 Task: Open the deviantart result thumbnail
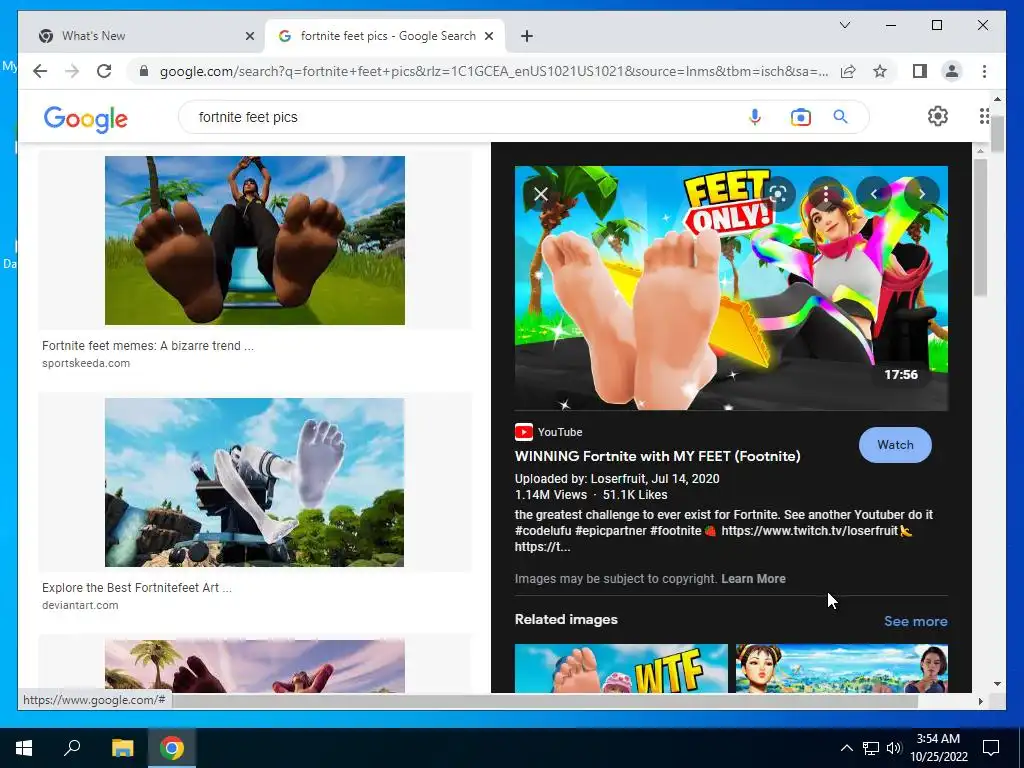[x=255, y=482]
